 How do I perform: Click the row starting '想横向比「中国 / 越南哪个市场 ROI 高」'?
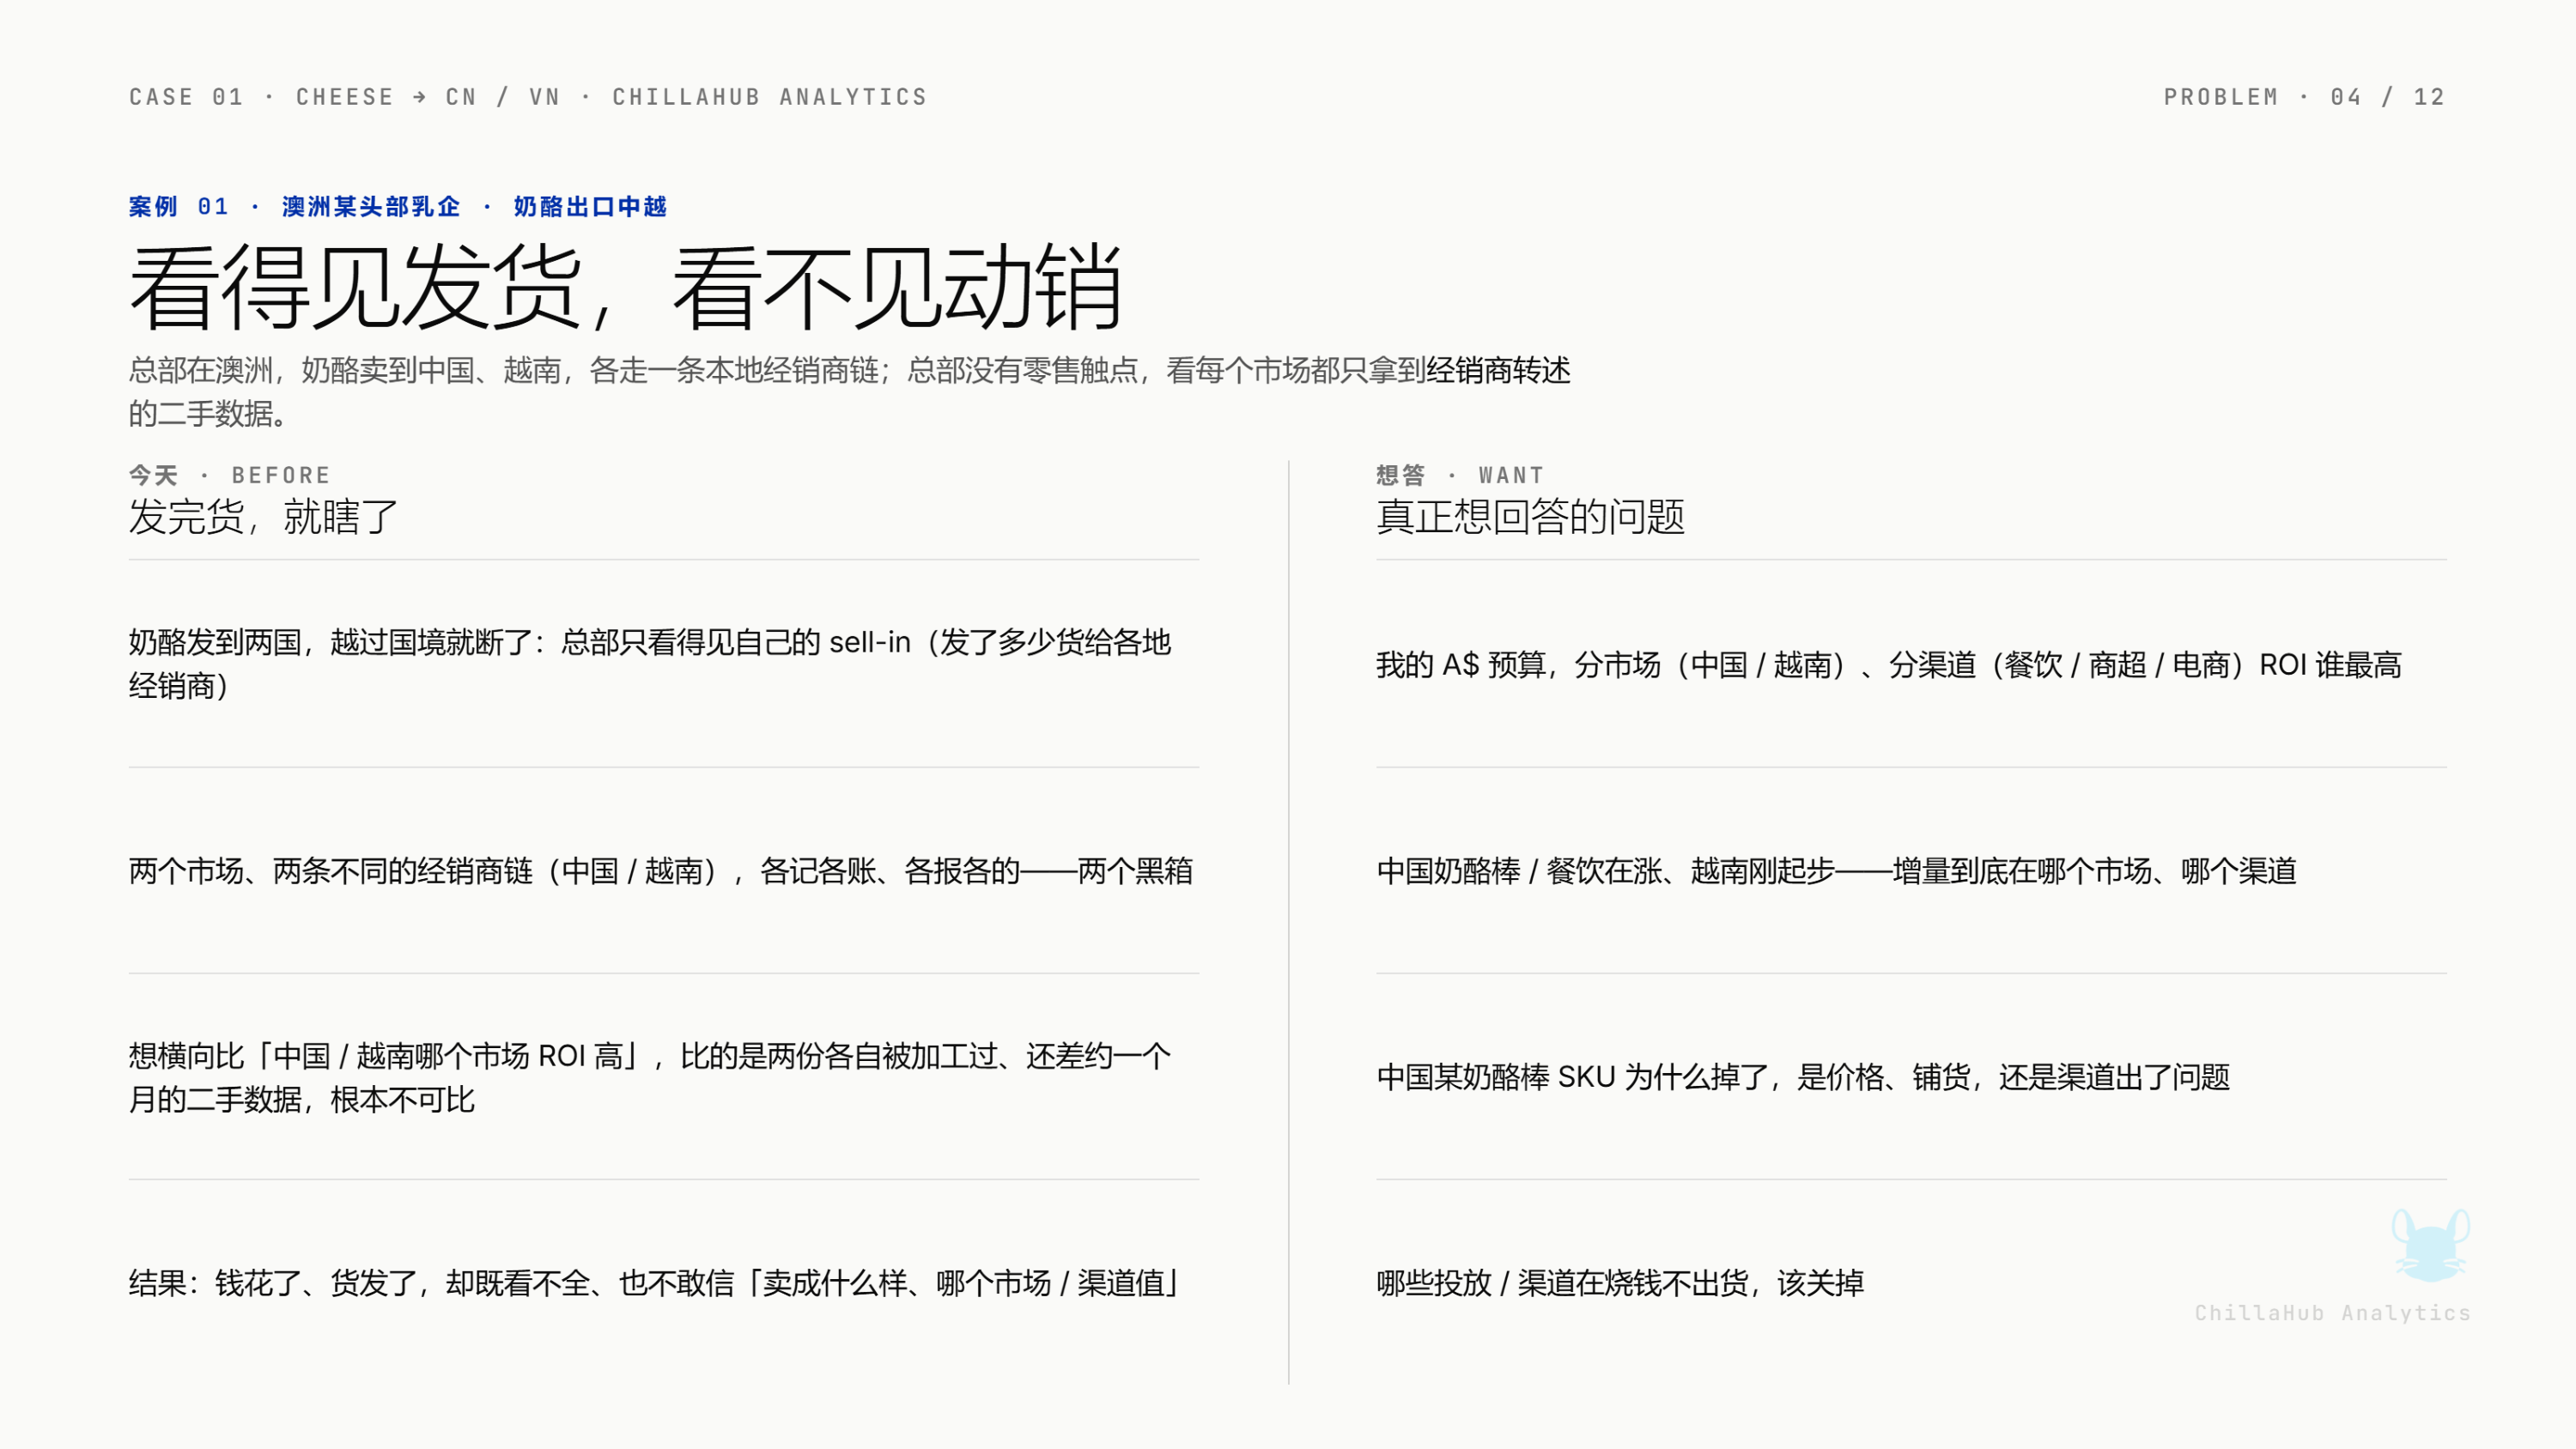pos(663,1077)
